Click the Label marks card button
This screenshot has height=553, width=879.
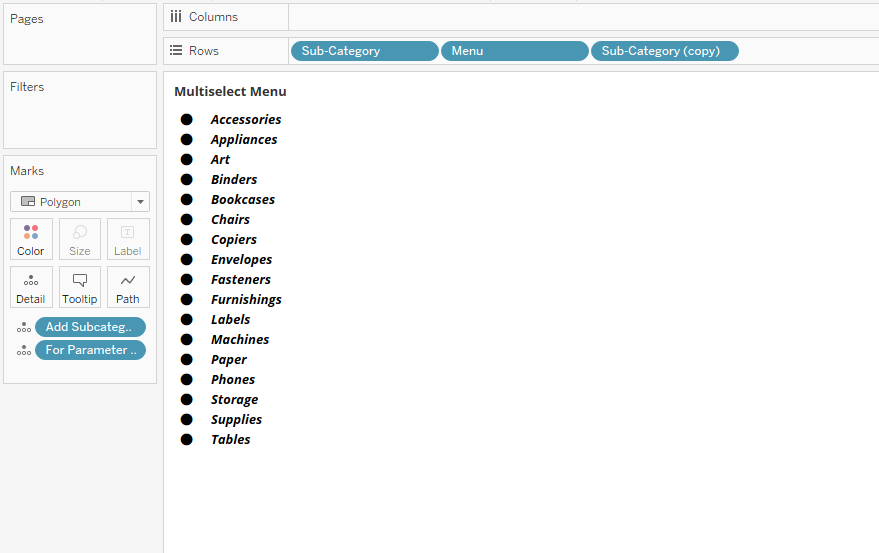[128, 239]
